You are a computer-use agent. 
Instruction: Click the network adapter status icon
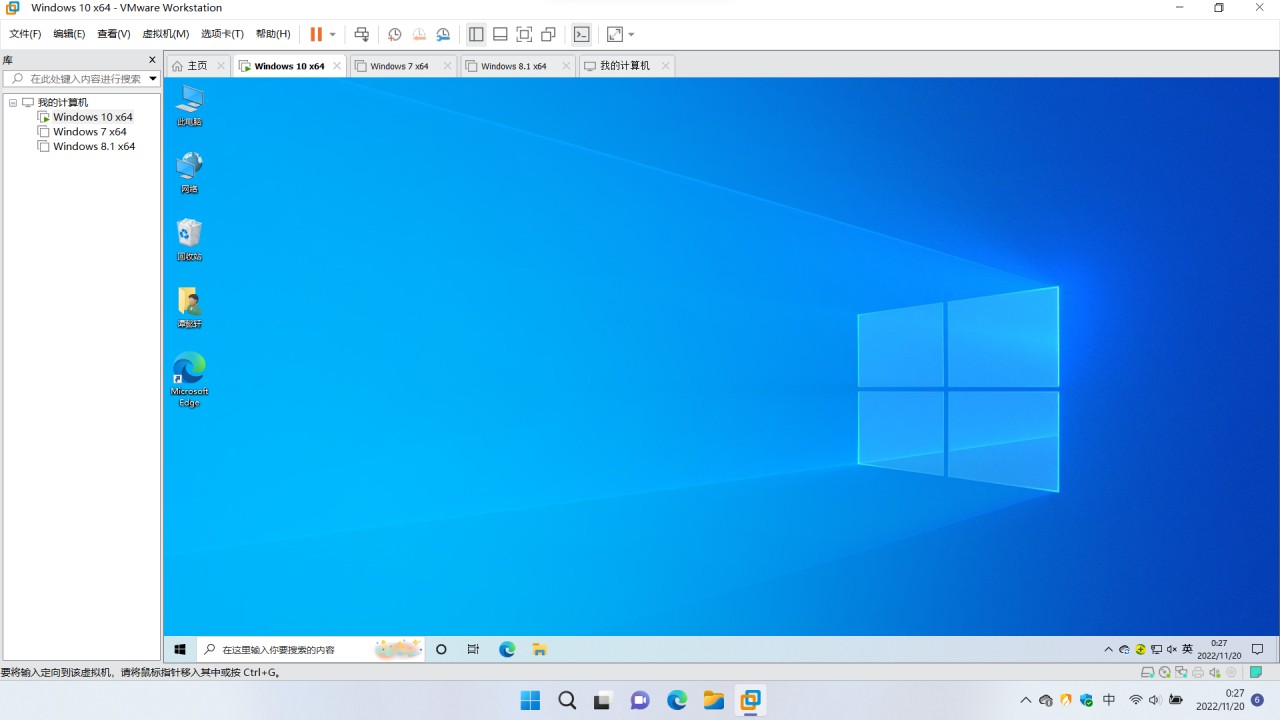click(1181, 673)
